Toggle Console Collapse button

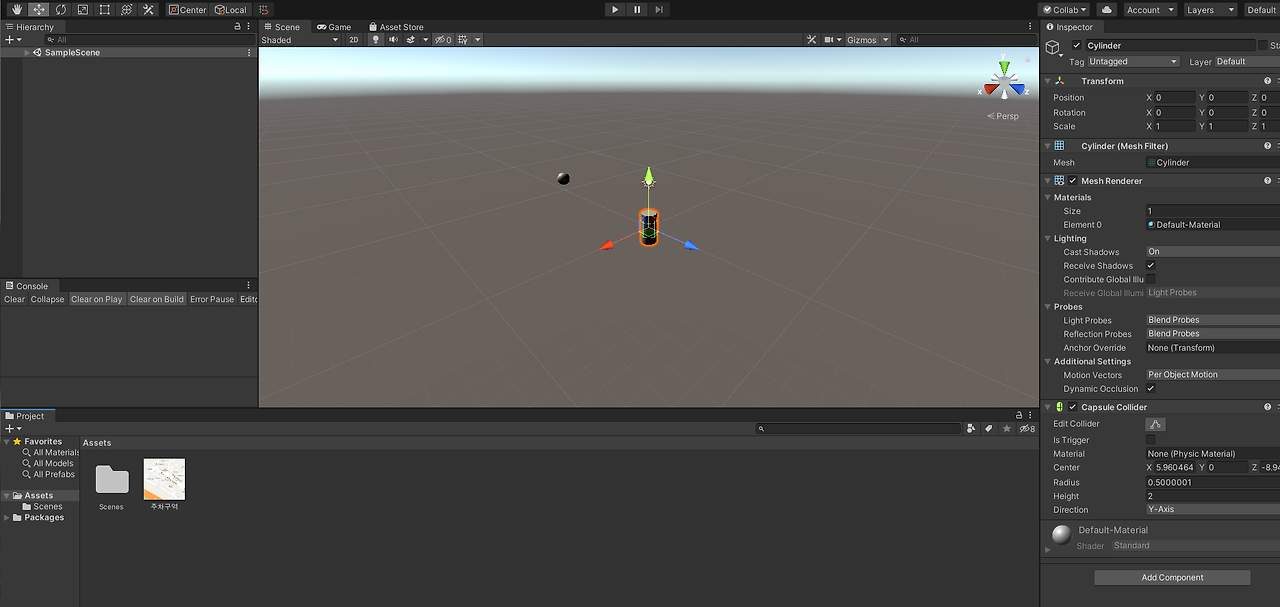(47, 299)
